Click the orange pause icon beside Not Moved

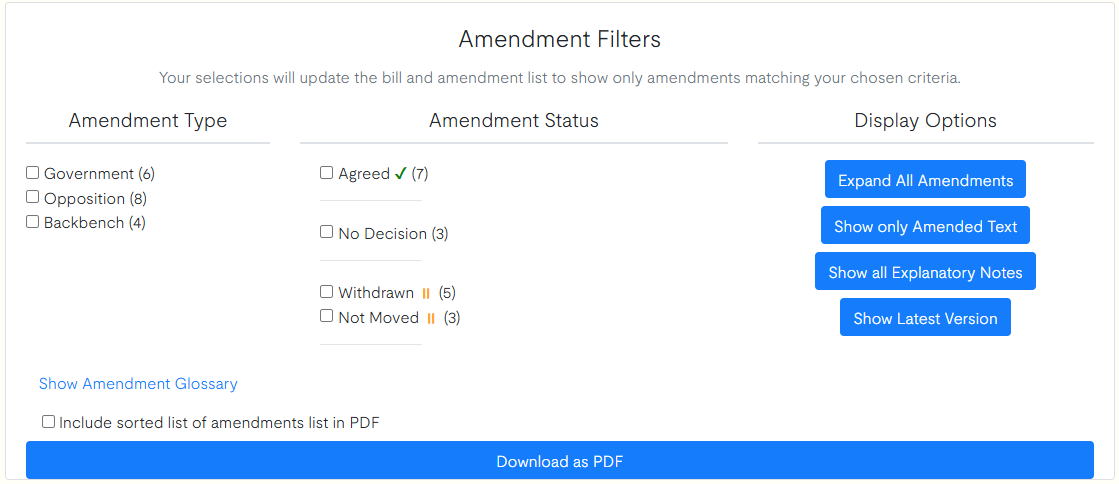point(431,318)
